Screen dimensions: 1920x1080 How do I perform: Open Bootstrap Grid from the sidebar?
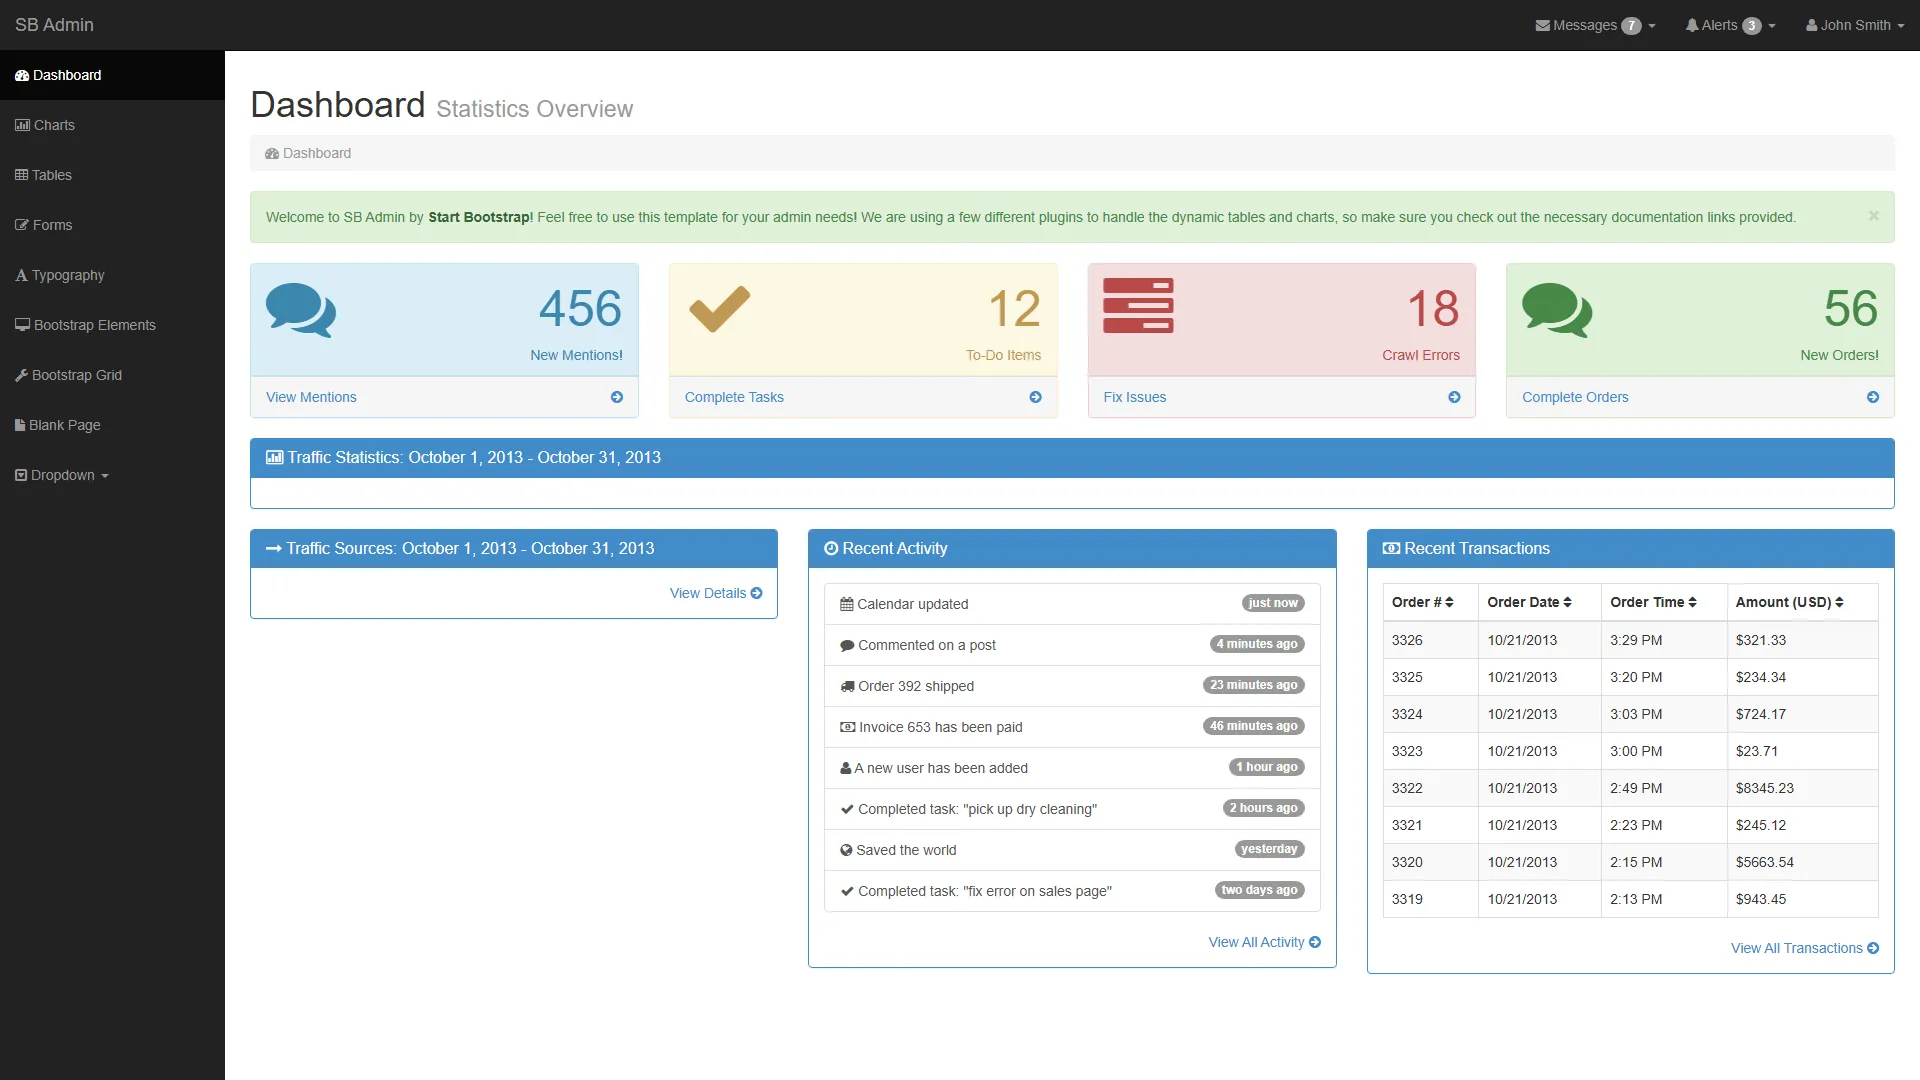pos(112,375)
